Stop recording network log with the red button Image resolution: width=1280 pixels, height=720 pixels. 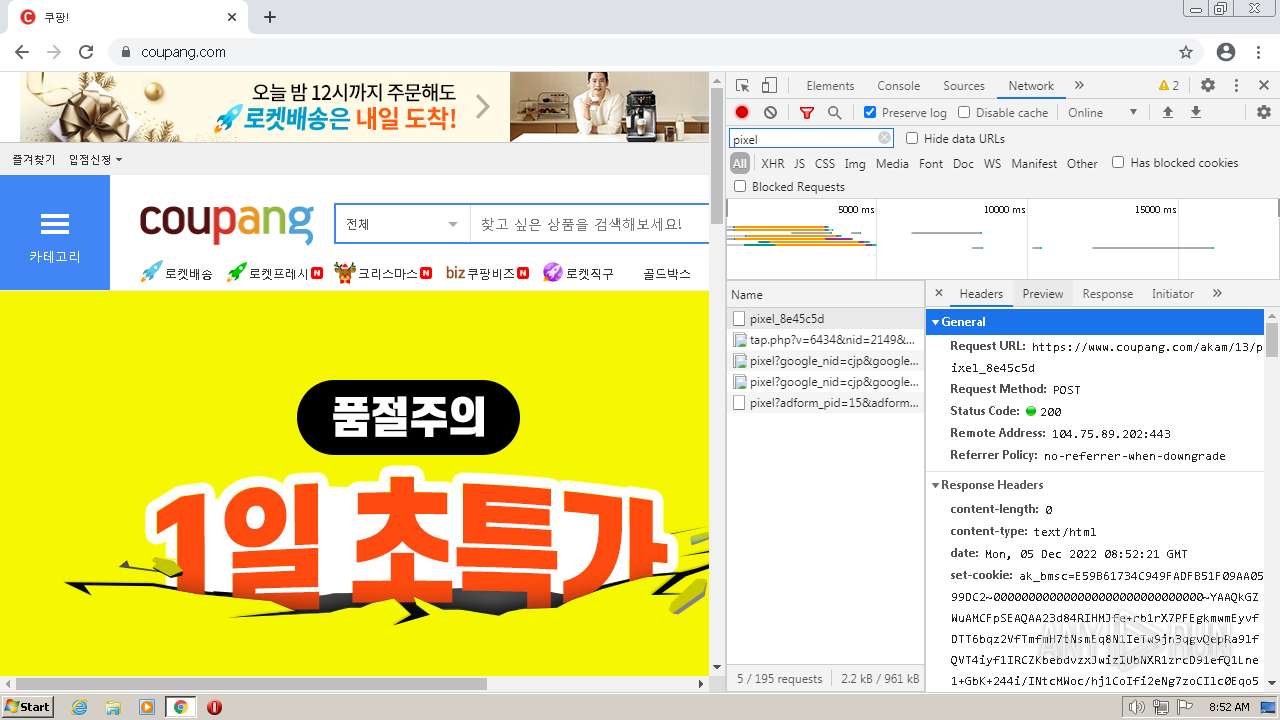[742, 113]
